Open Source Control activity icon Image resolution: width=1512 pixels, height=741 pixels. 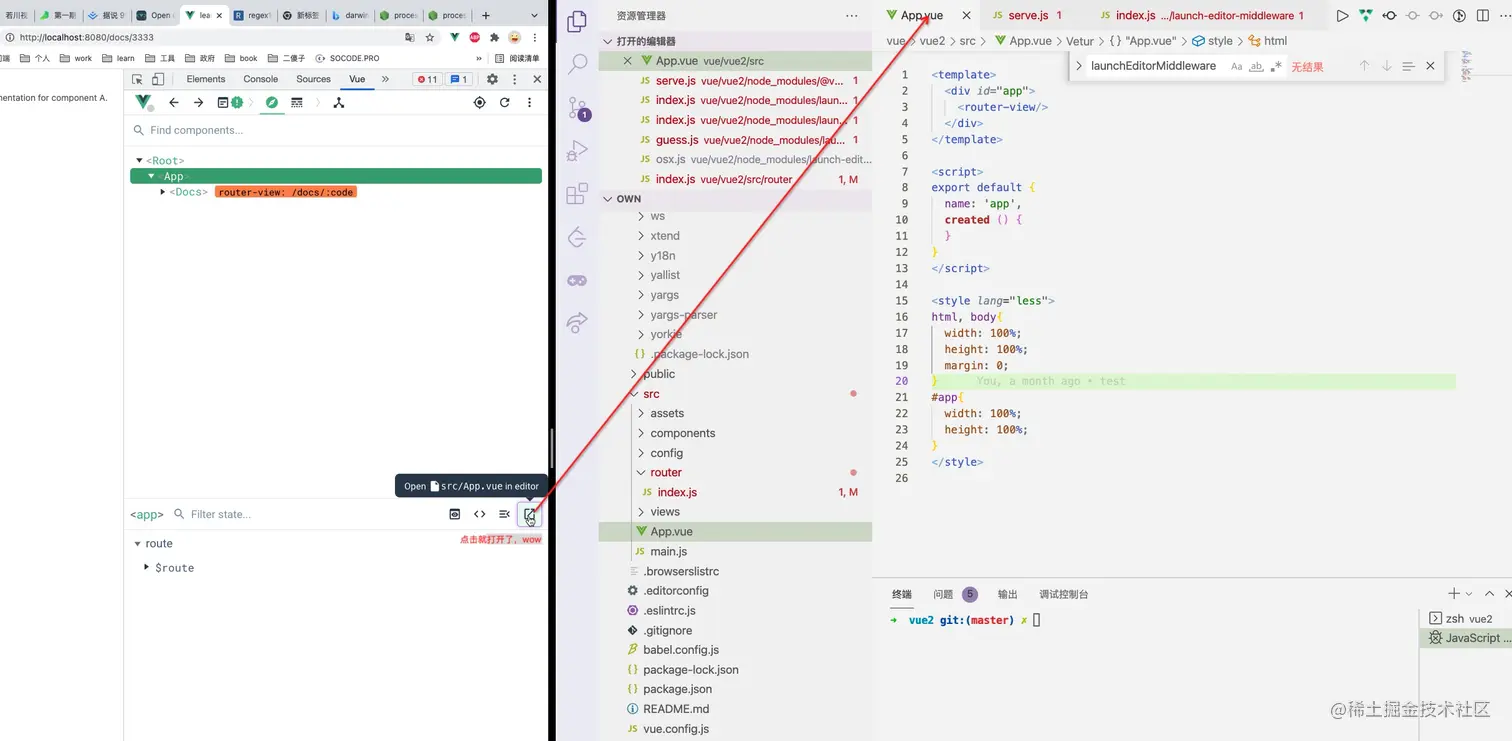pyautogui.click(x=577, y=108)
